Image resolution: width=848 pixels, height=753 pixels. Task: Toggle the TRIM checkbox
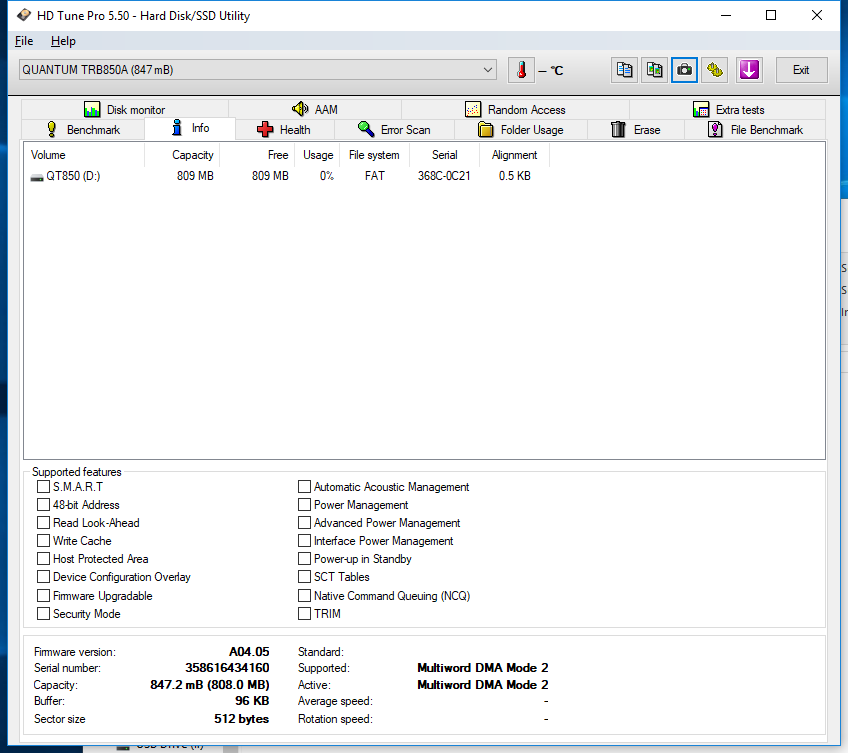pyautogui.click(x=304, y=613)
